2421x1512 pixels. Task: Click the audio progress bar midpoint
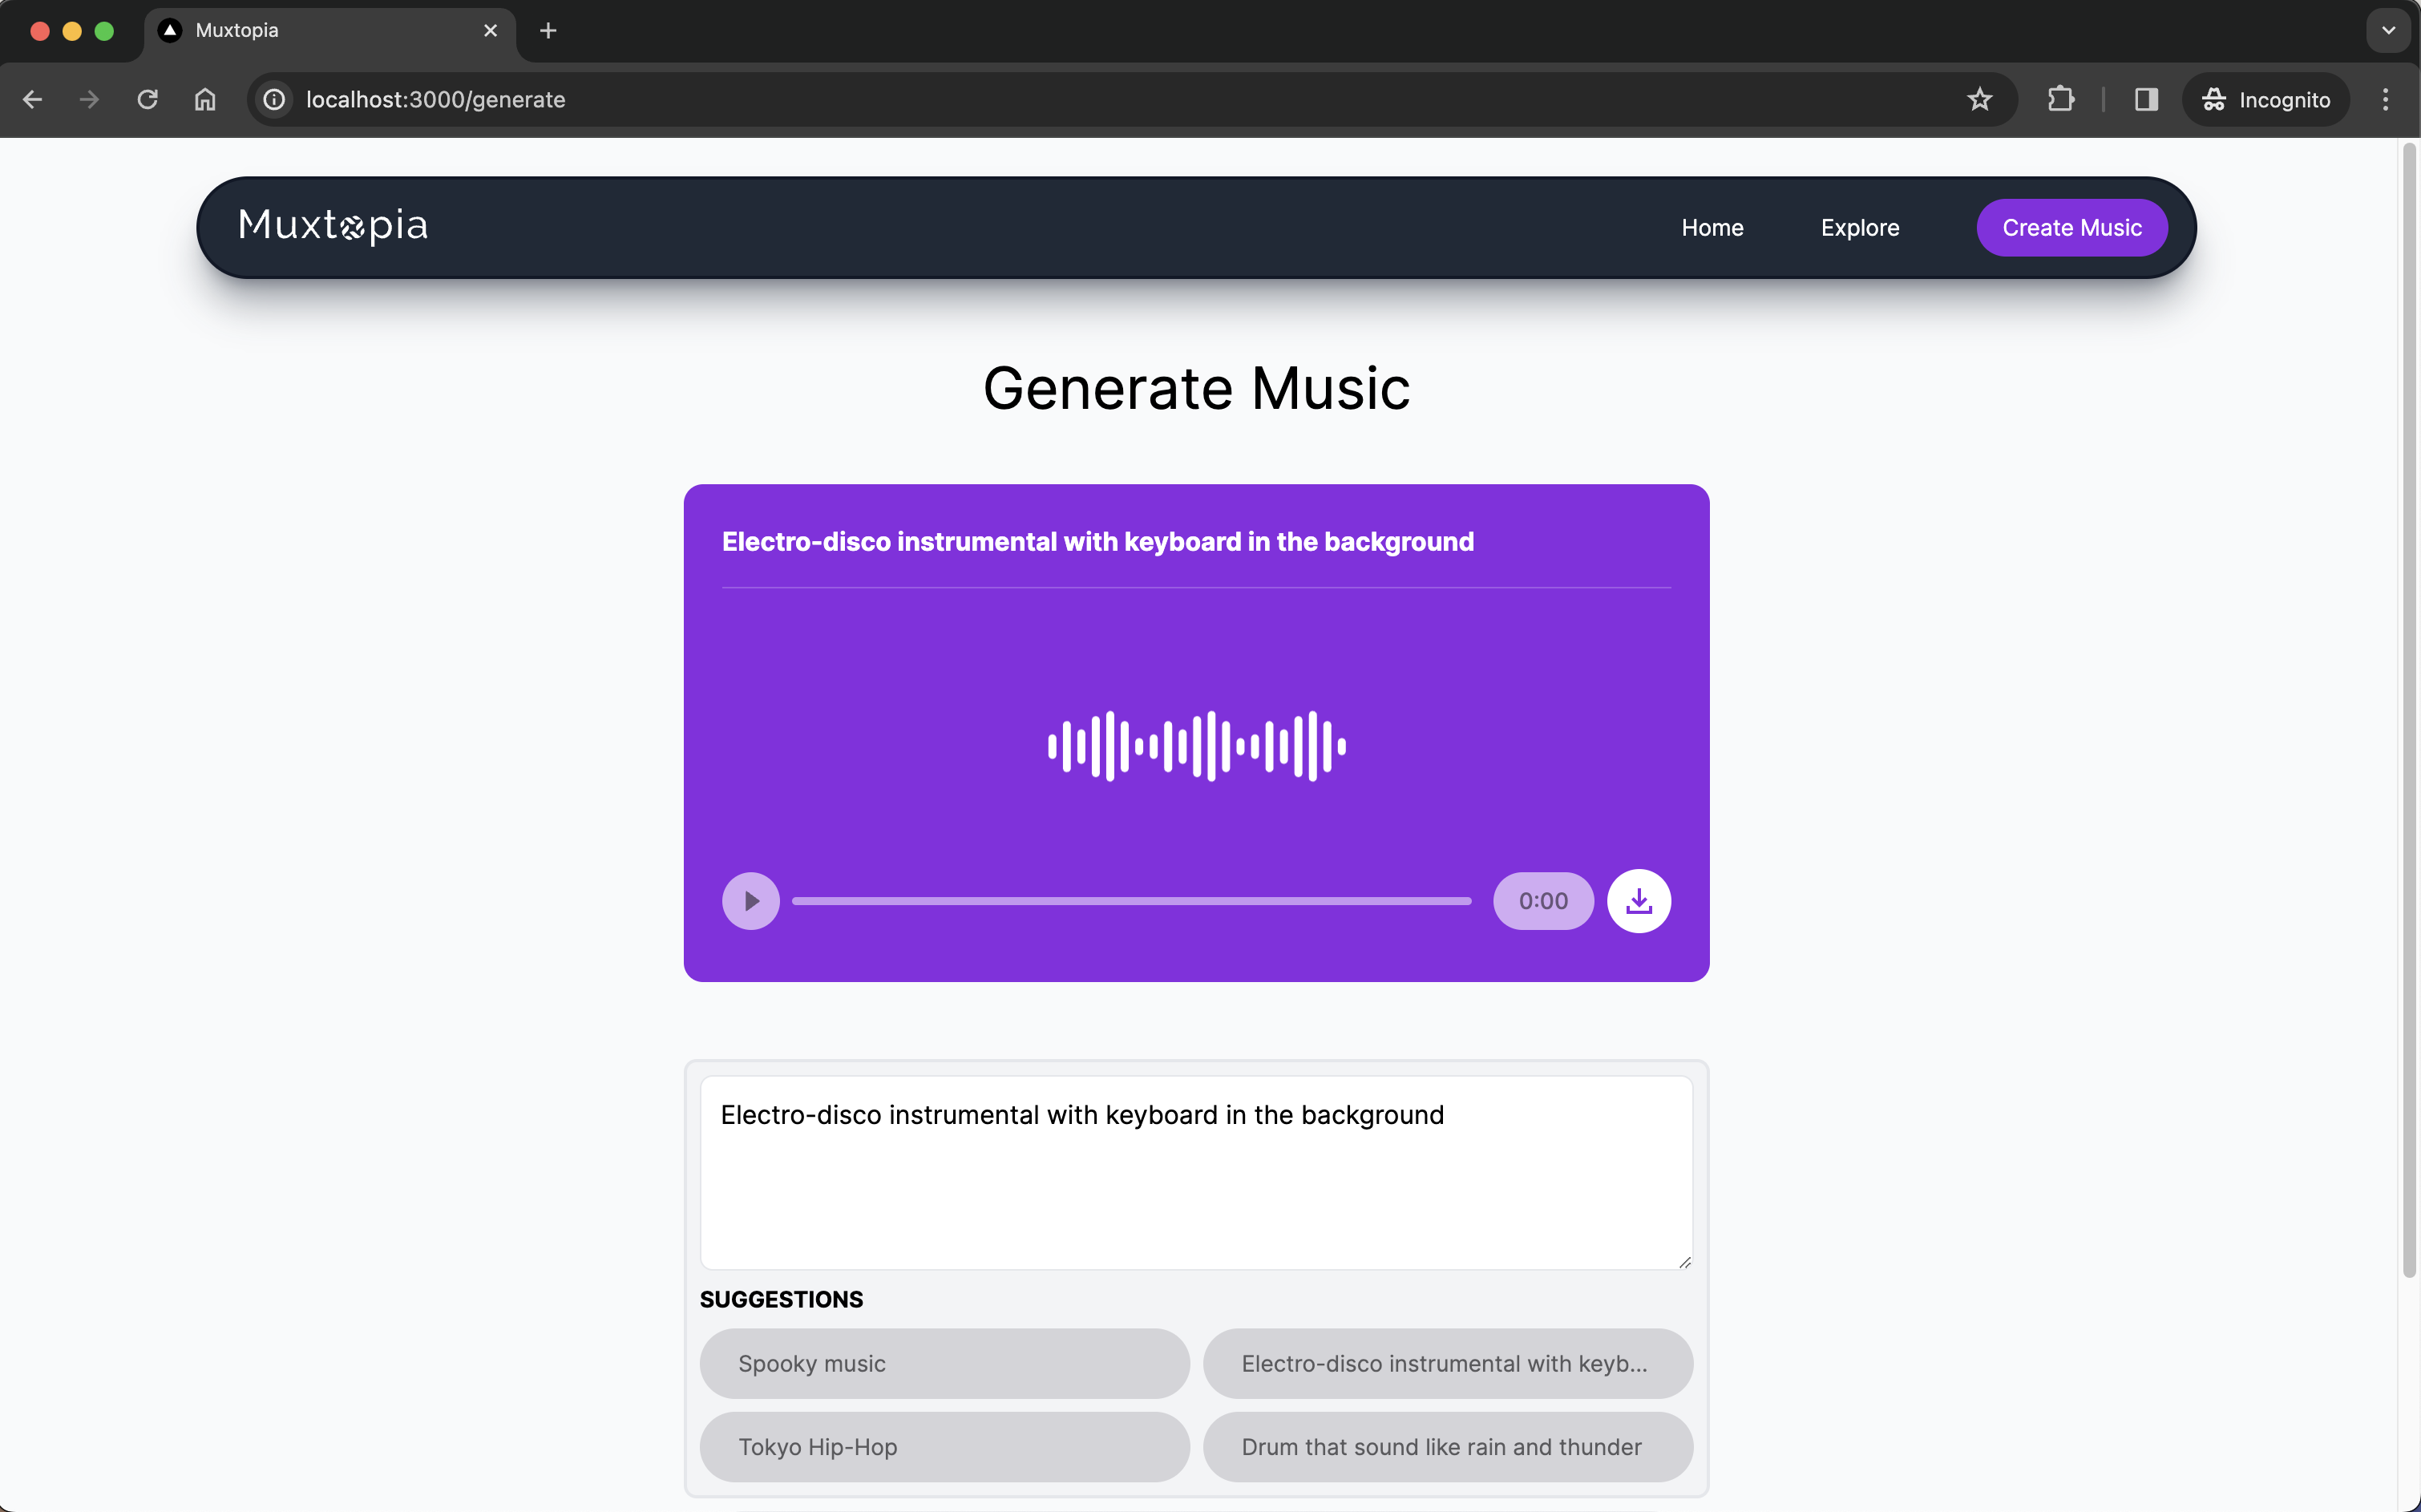coord(1131,901)
